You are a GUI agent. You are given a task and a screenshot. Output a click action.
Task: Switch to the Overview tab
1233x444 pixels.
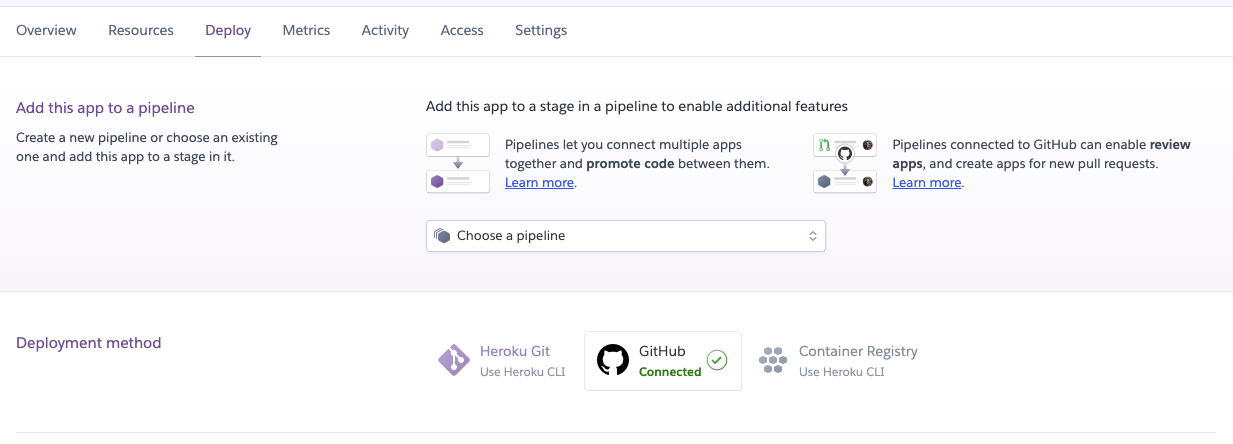[x=46, y=30]
